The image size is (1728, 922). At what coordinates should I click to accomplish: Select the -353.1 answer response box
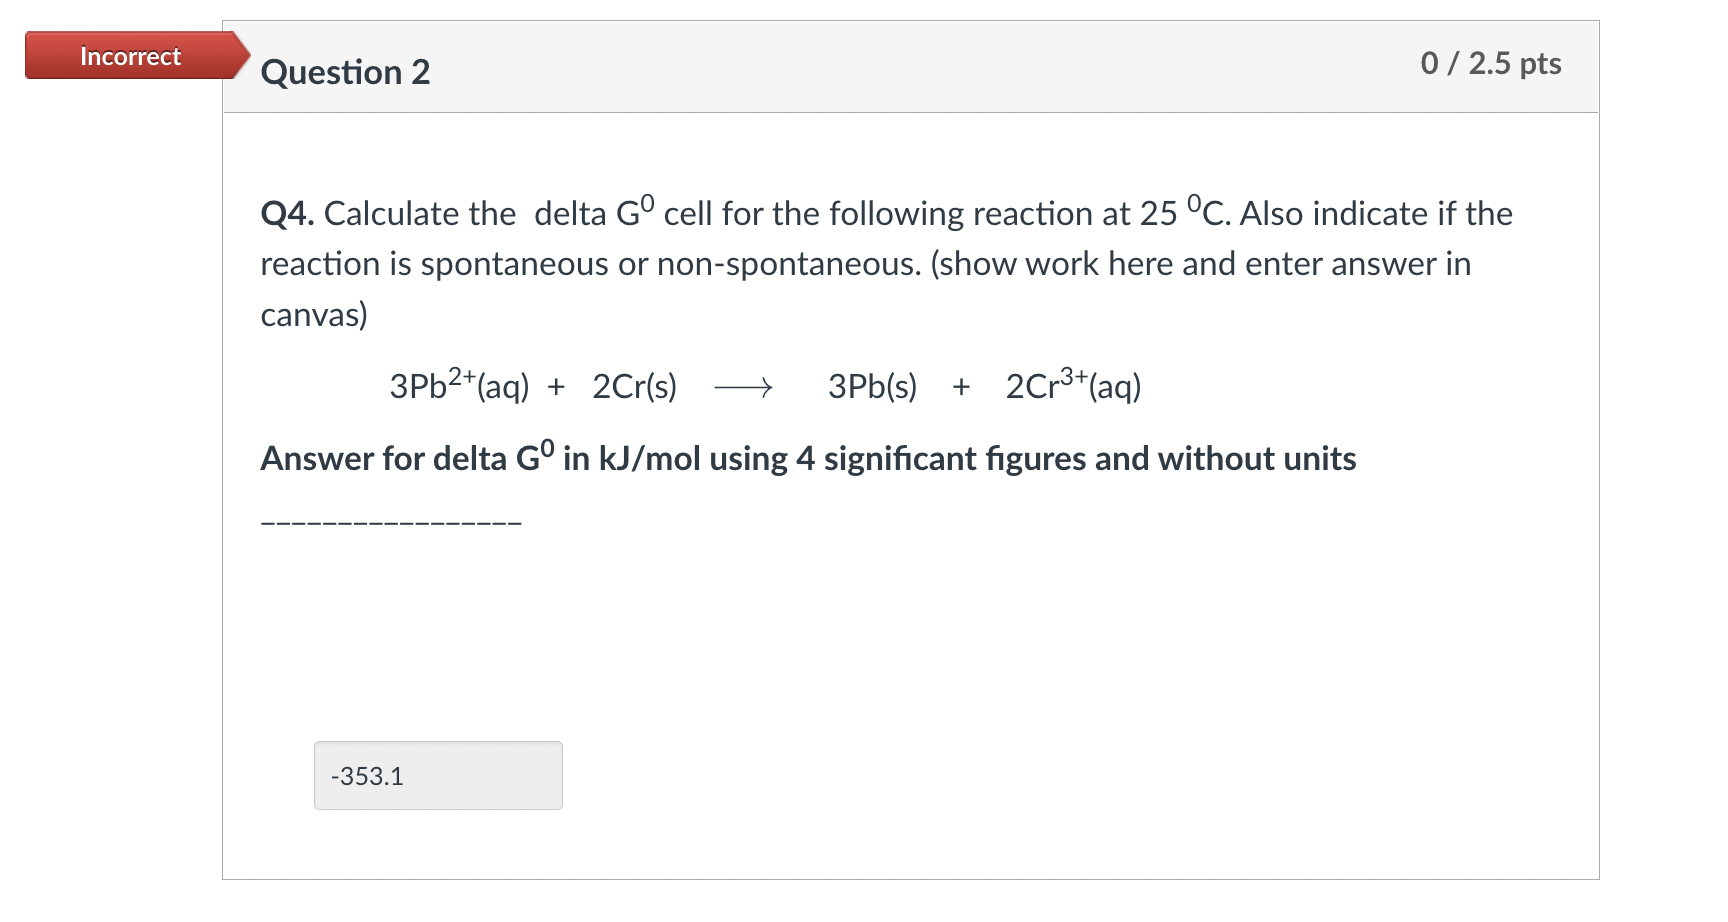pos(437,775)
